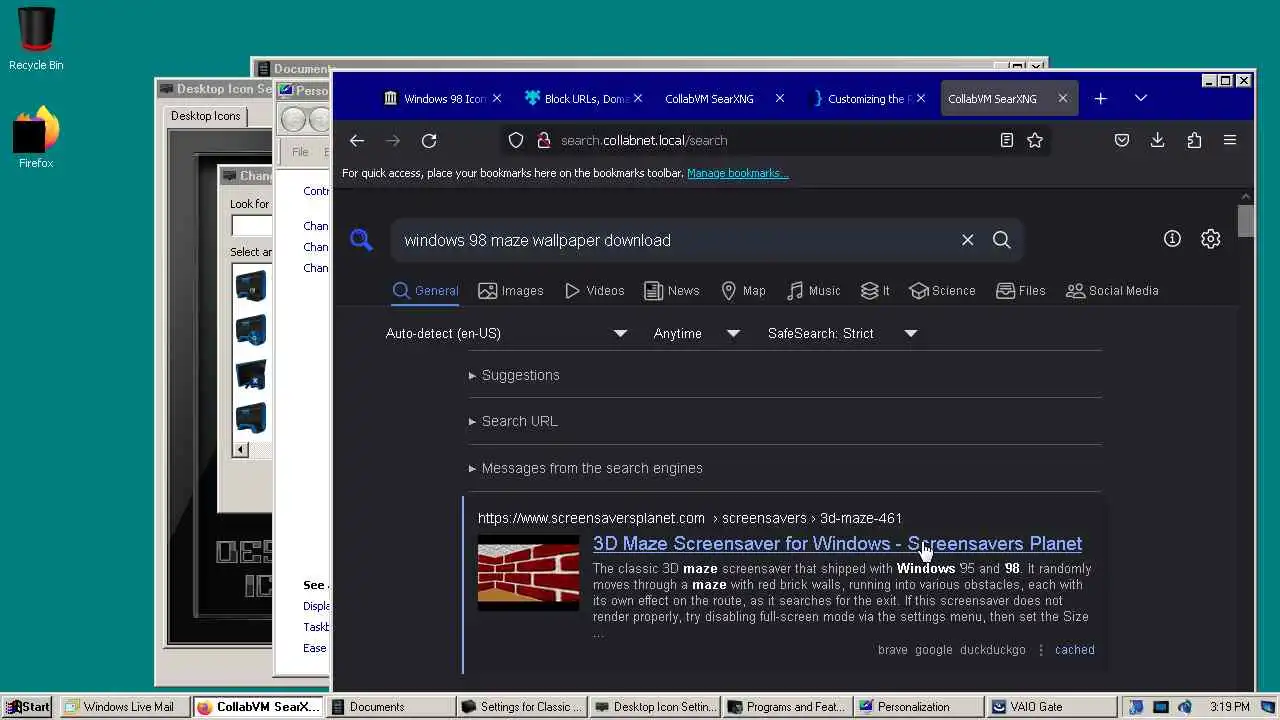Select the Files search category
Viewport: 1280px width, 720px height.
point(1021,291)
